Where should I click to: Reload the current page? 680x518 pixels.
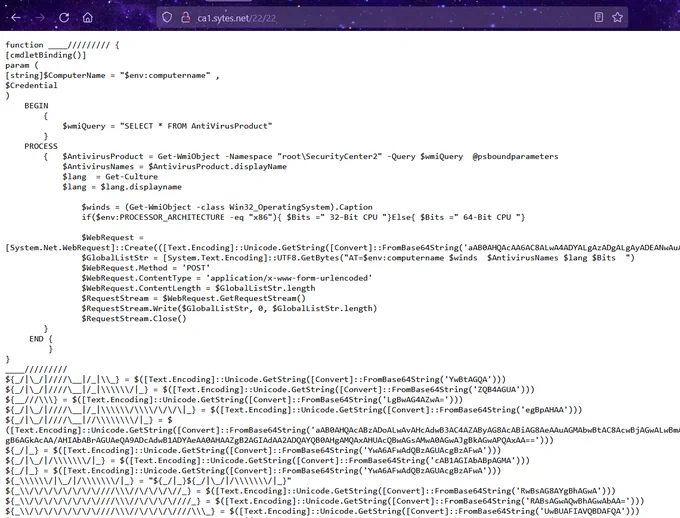tap(64, 18)
